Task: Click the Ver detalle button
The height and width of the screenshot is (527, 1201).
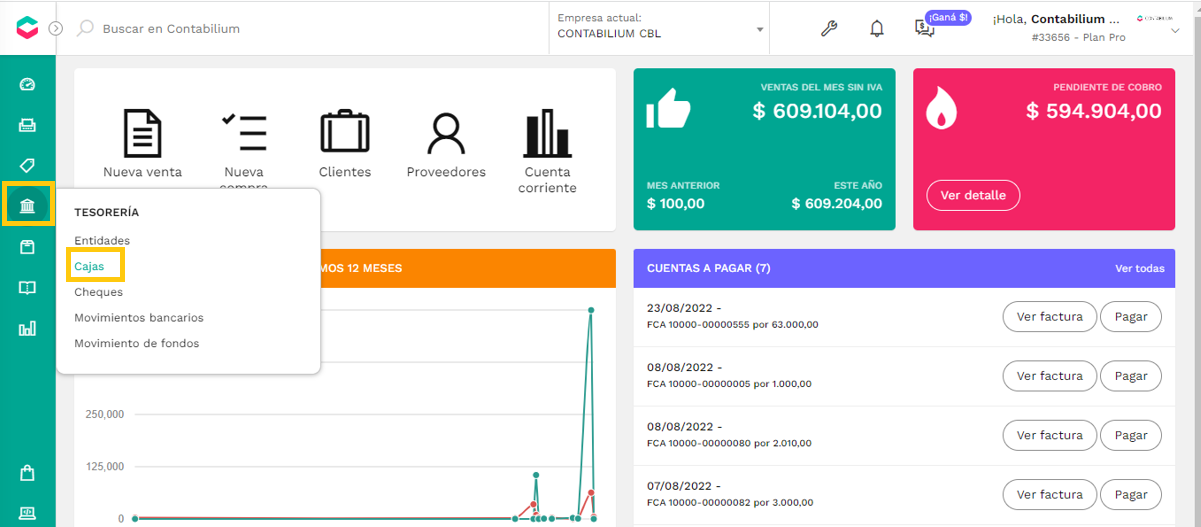Action: (x=973, y=195)
